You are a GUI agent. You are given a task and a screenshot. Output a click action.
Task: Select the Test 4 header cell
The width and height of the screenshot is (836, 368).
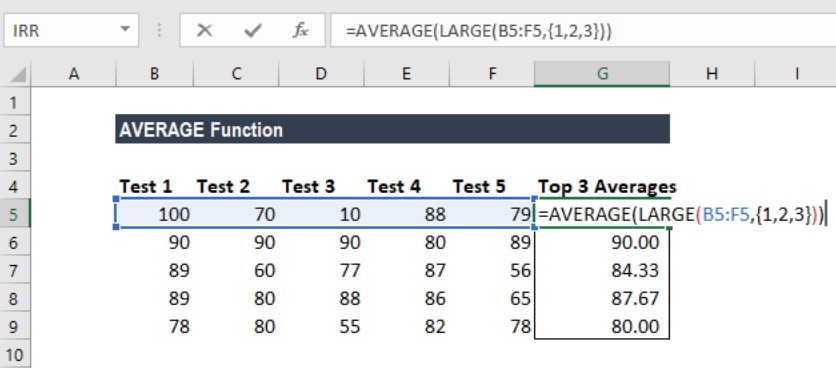click(406, 186)
